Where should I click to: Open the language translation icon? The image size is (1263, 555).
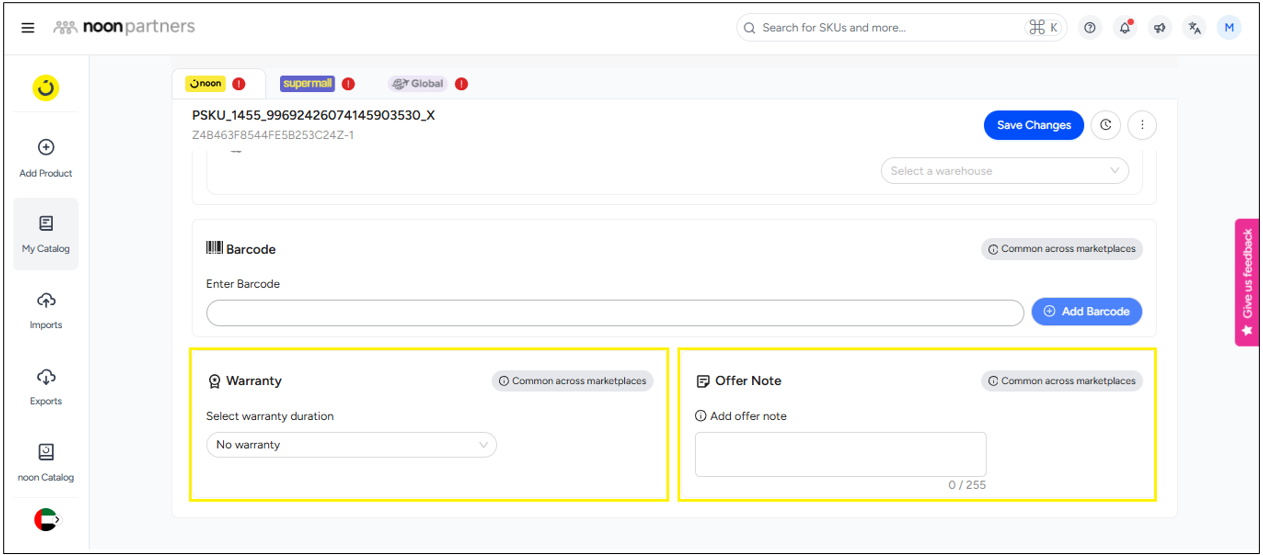[x=1194, y=28]
